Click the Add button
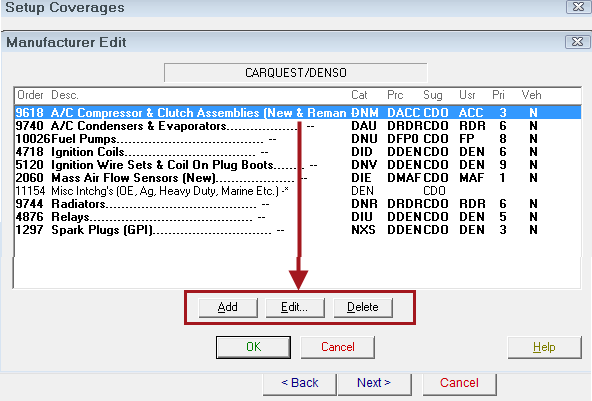Image resolution: width=592 pixels, height=401 pixels. pos(228,307)
